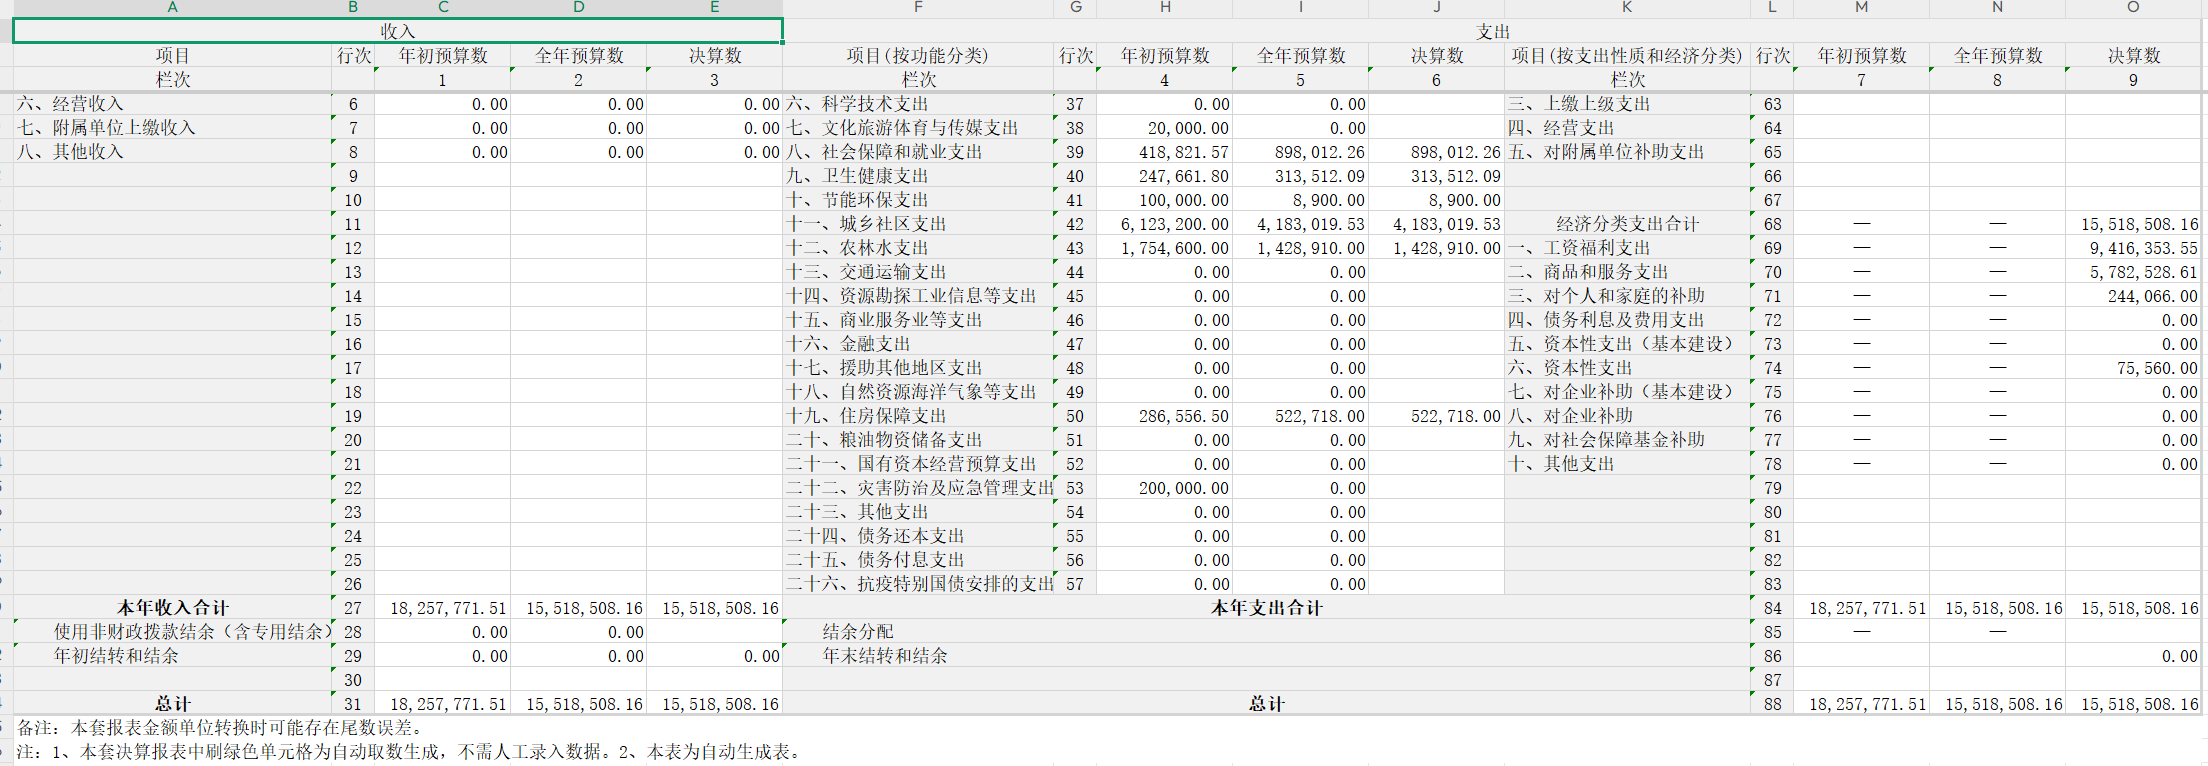Select the 十一、城乡社区支出 cell
The width and height of the screenshot is (2208, 766).
[917, 224]
